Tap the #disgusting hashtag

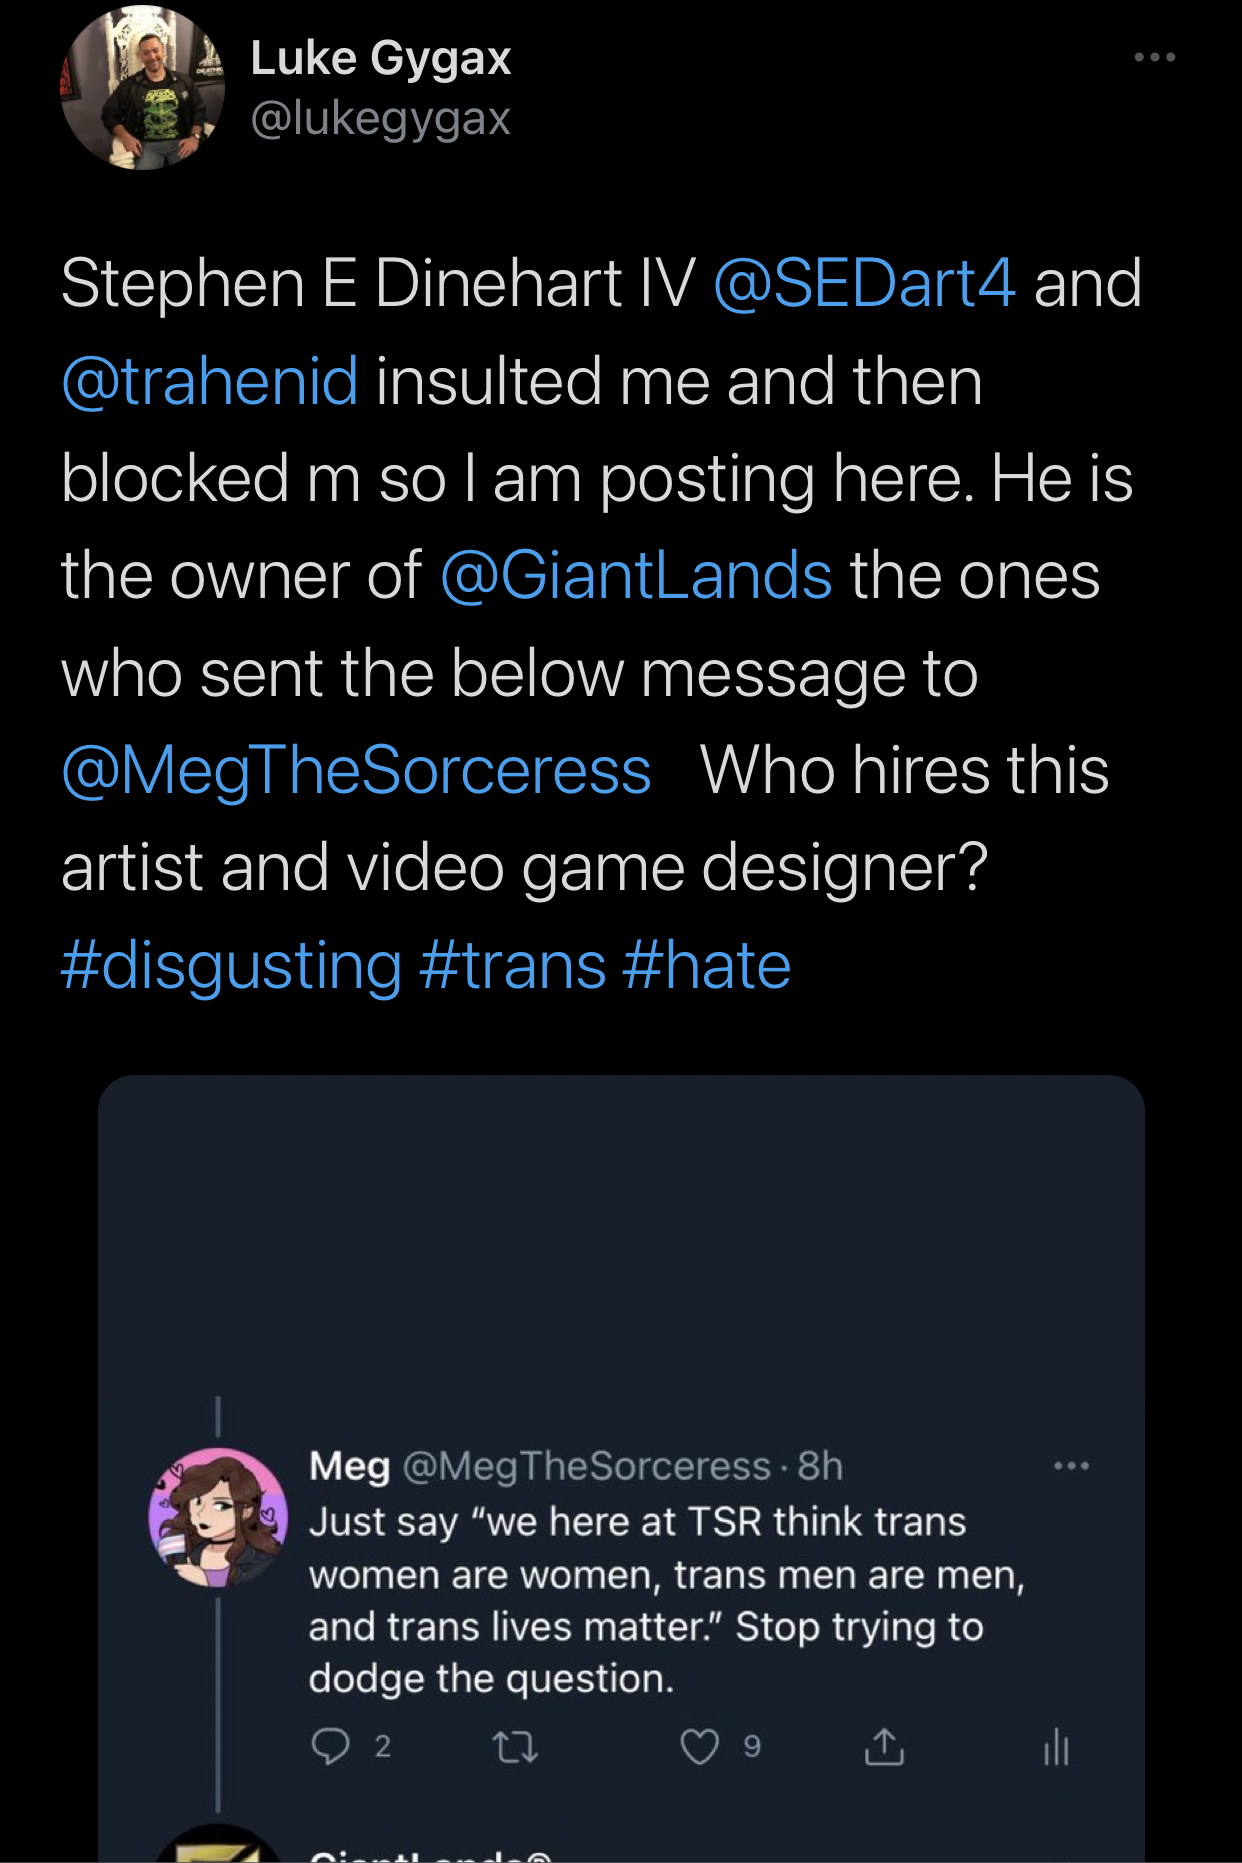231,966
